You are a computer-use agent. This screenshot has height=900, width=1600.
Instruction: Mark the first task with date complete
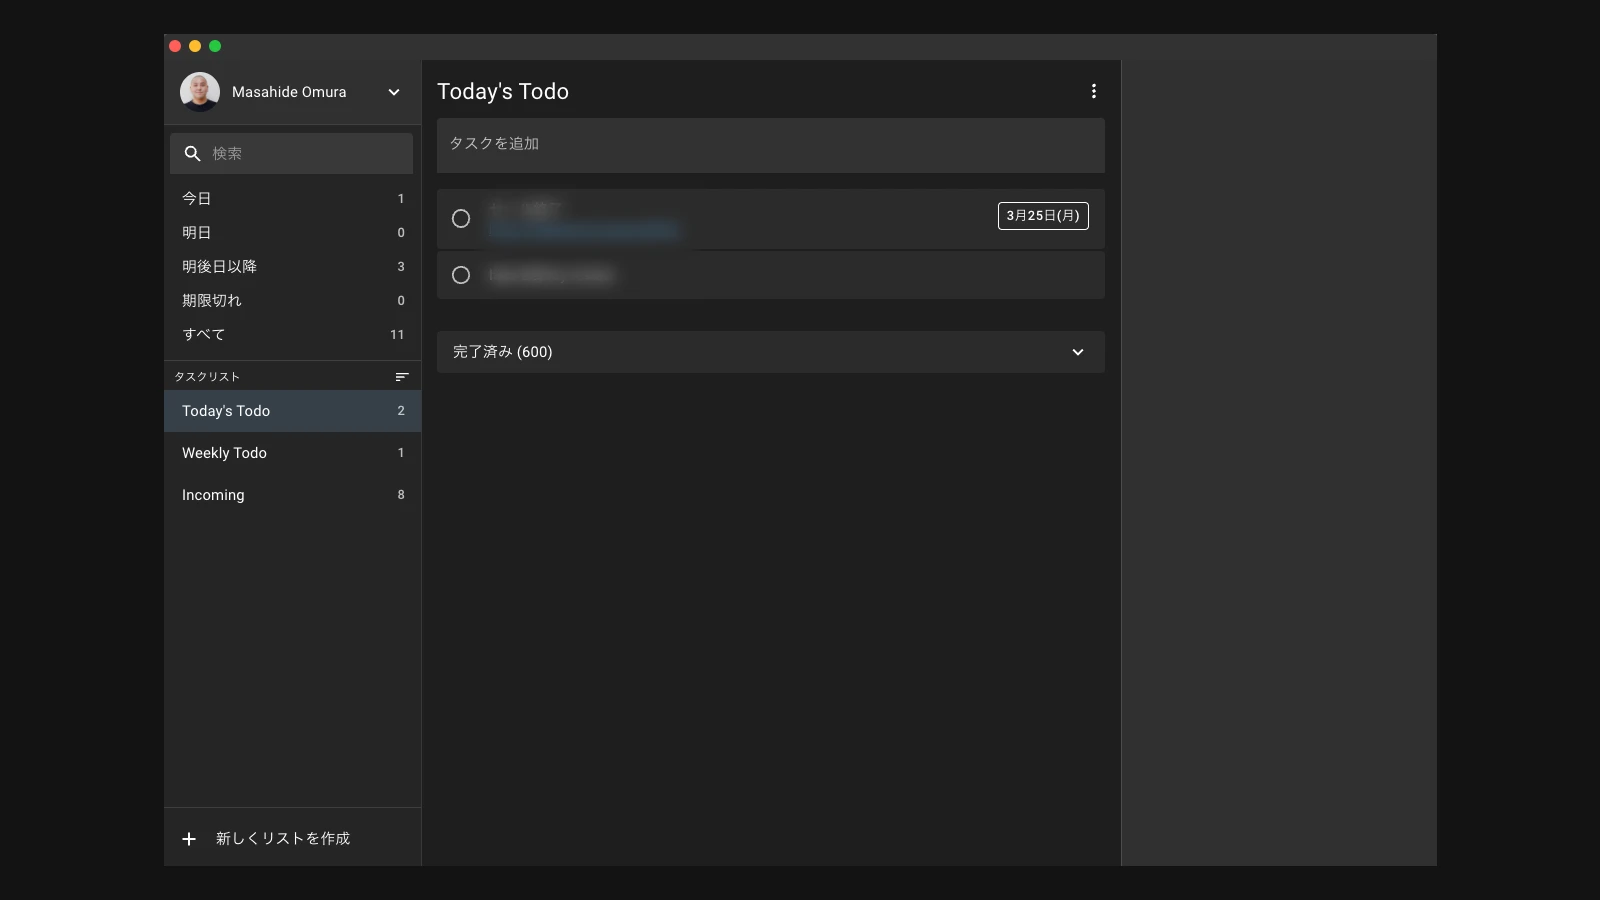tap(461, 219)
